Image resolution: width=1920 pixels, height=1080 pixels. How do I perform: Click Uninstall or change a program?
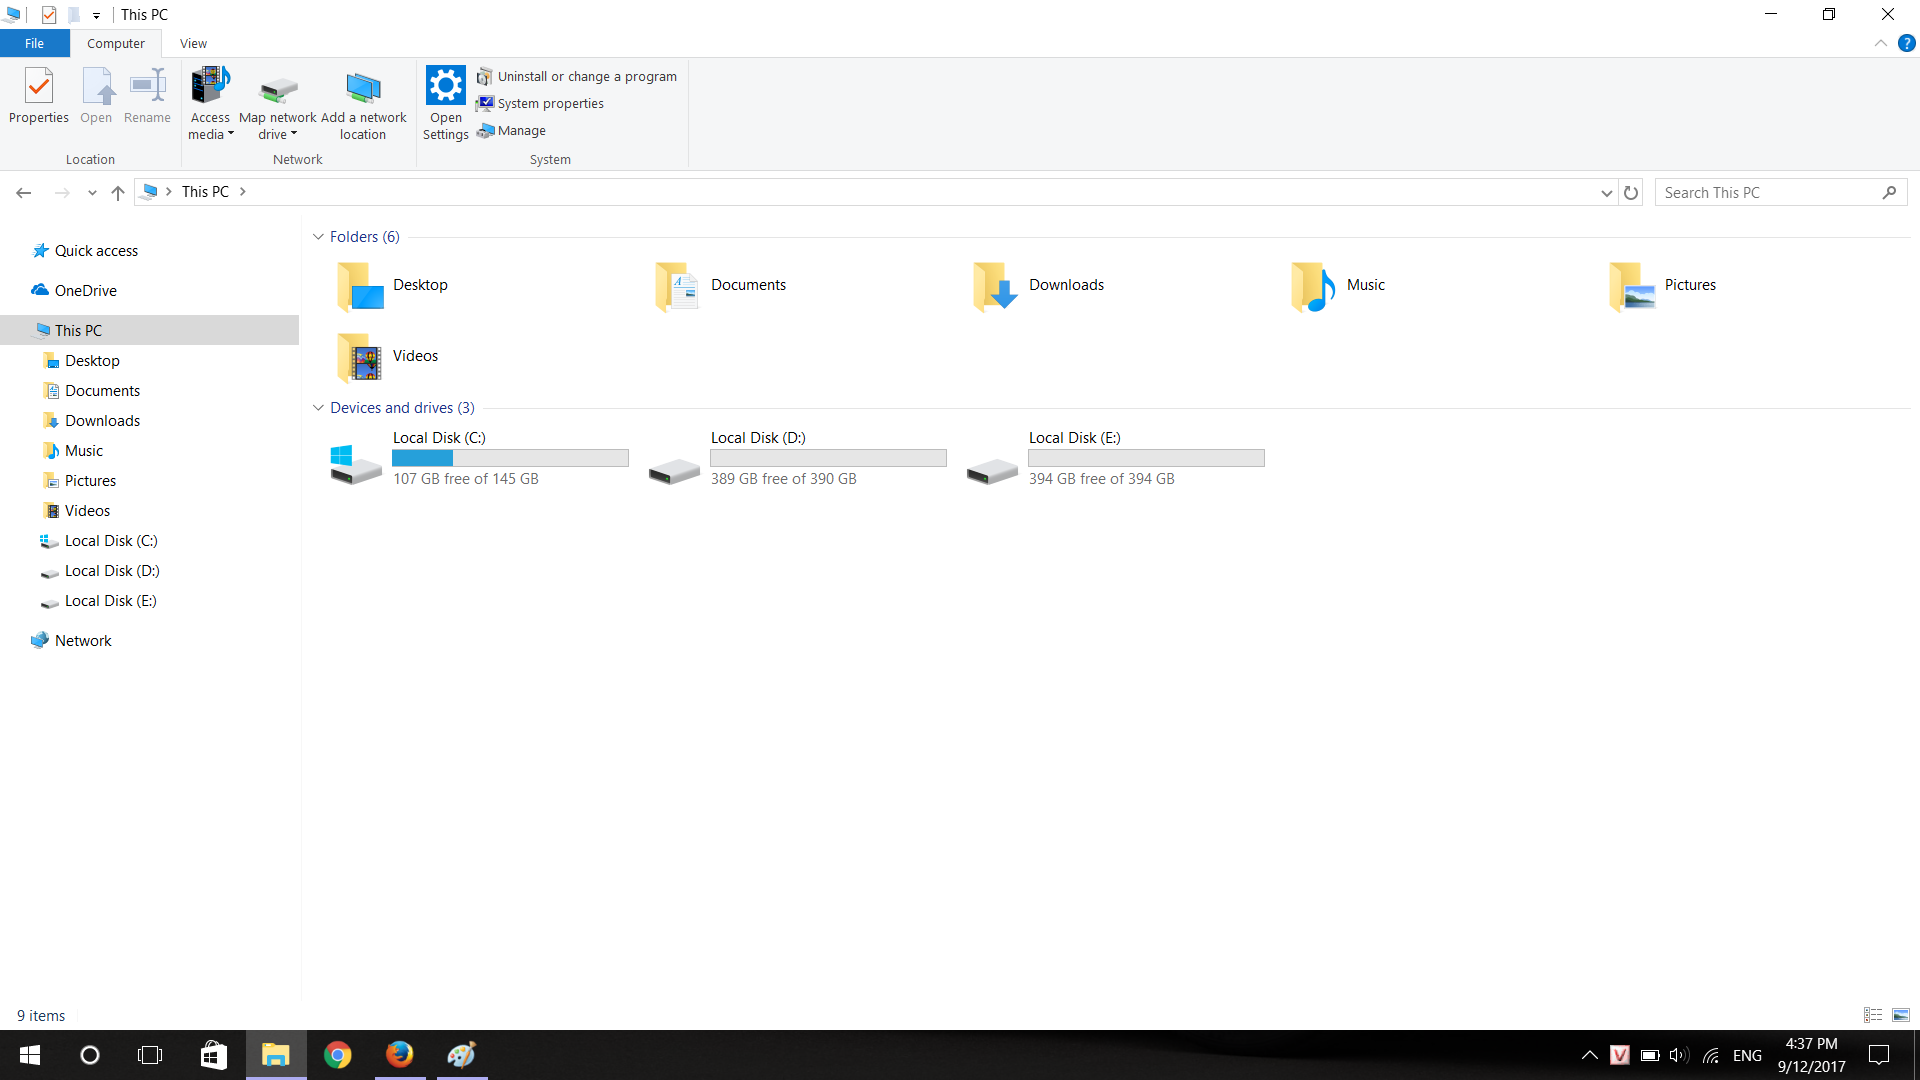click(x=587, y=77)
